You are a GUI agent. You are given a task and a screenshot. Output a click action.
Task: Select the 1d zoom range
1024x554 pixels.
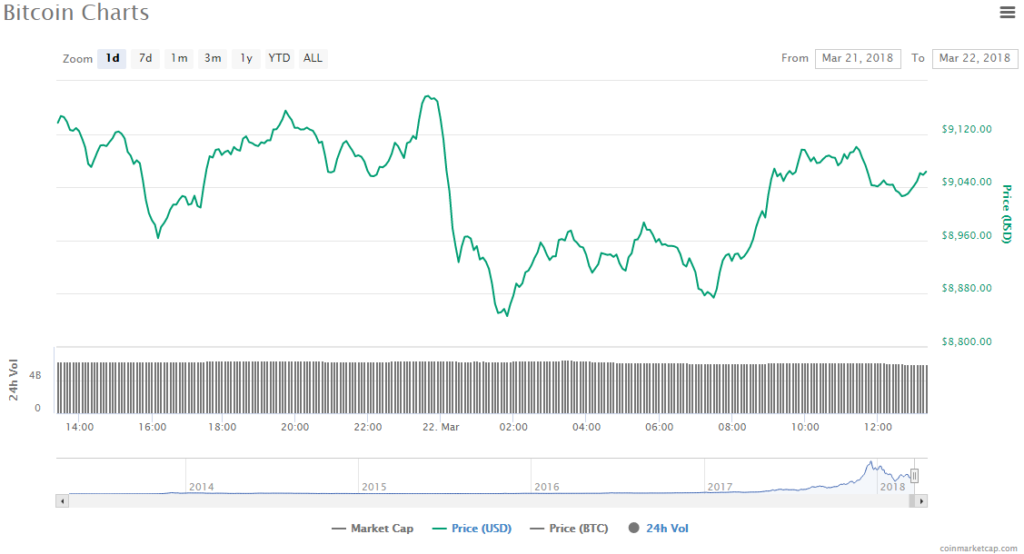tap(113, 58)
